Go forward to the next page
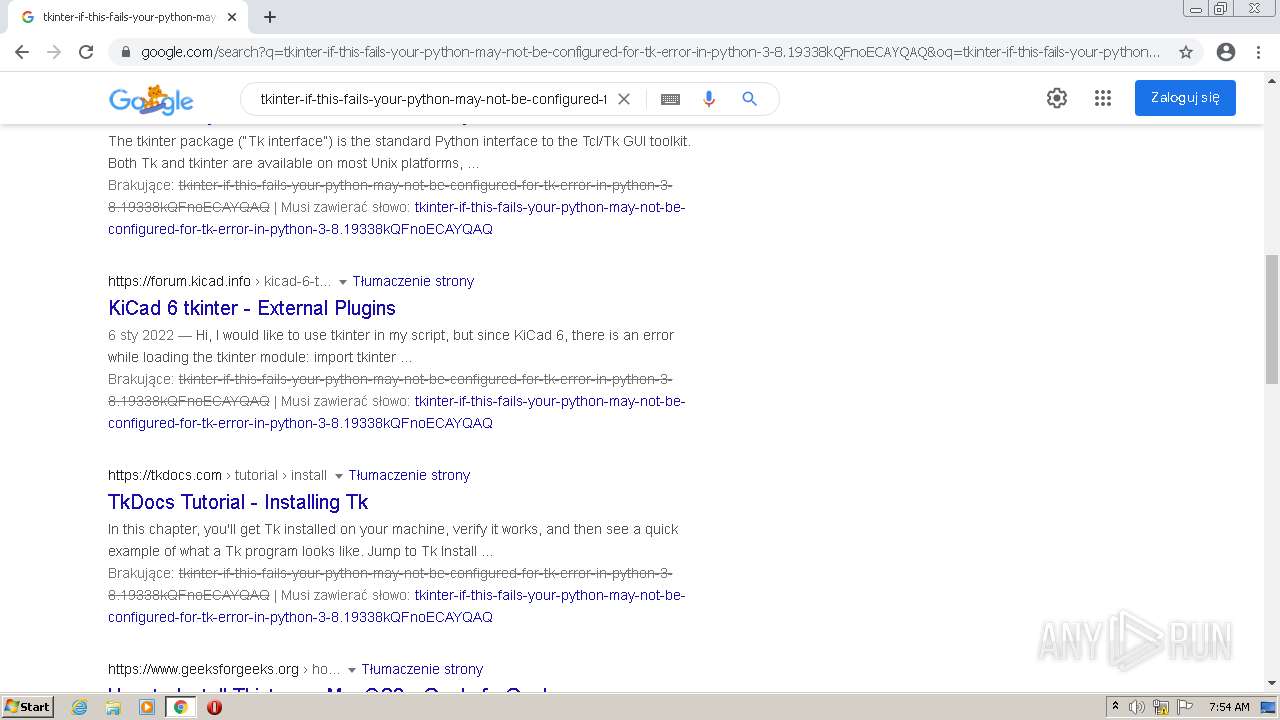 (54, 52)
